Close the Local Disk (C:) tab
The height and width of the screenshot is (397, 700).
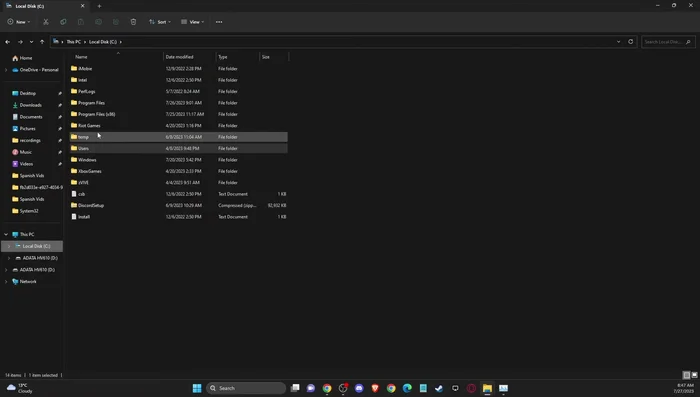(x=83, y=6)
